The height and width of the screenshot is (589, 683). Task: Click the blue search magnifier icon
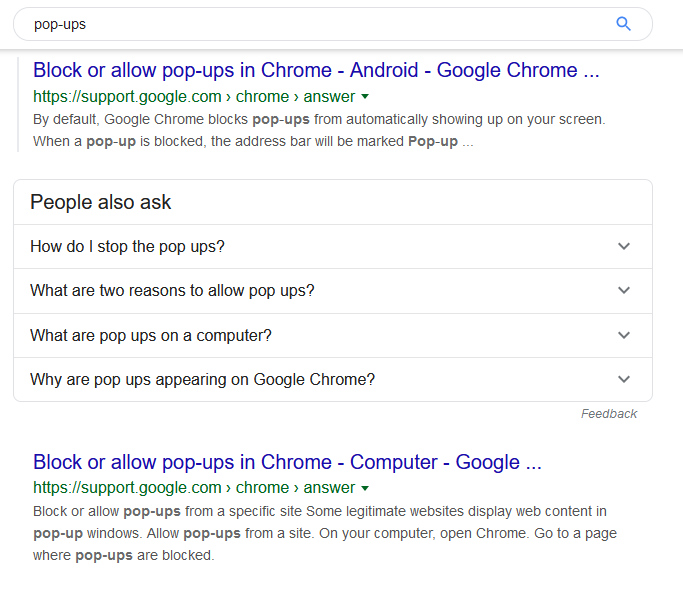tap(624, 24)
